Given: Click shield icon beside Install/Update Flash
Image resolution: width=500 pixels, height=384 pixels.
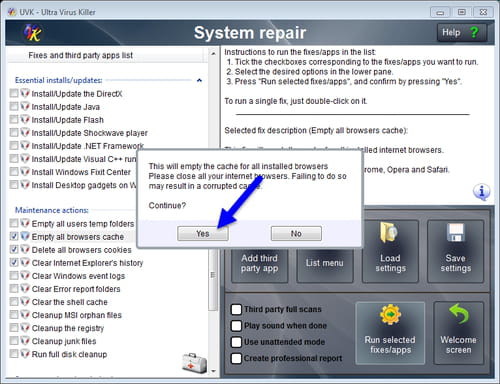Looking at the screenshot, I should tap(25, 119).
